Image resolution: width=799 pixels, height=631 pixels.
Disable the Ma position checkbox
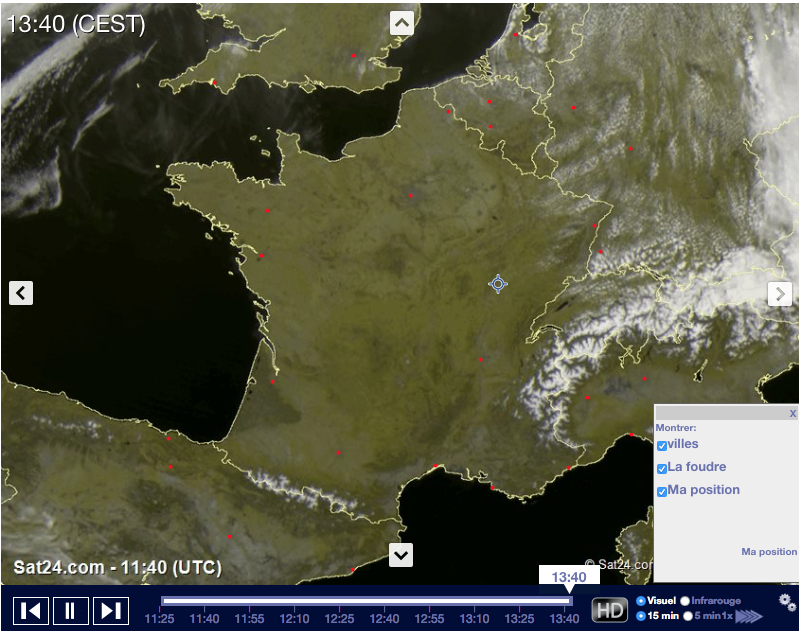(x=662, y=492)
